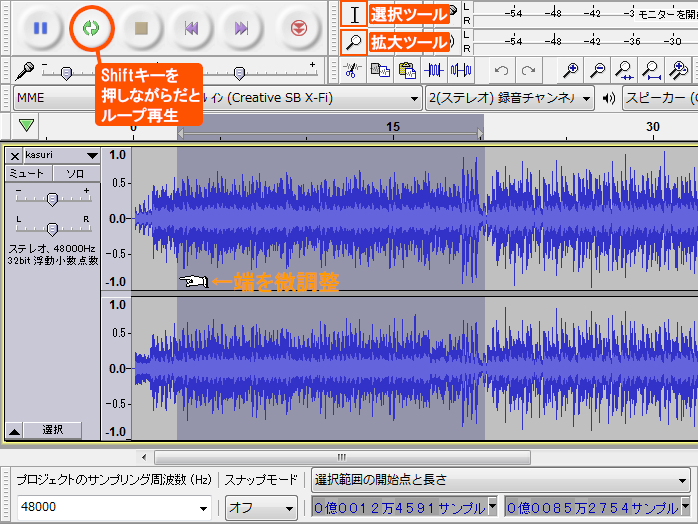Open the kasuri track name dropdown menu
The width and height of the screenshot is (698, 524).
click(92, 156)
